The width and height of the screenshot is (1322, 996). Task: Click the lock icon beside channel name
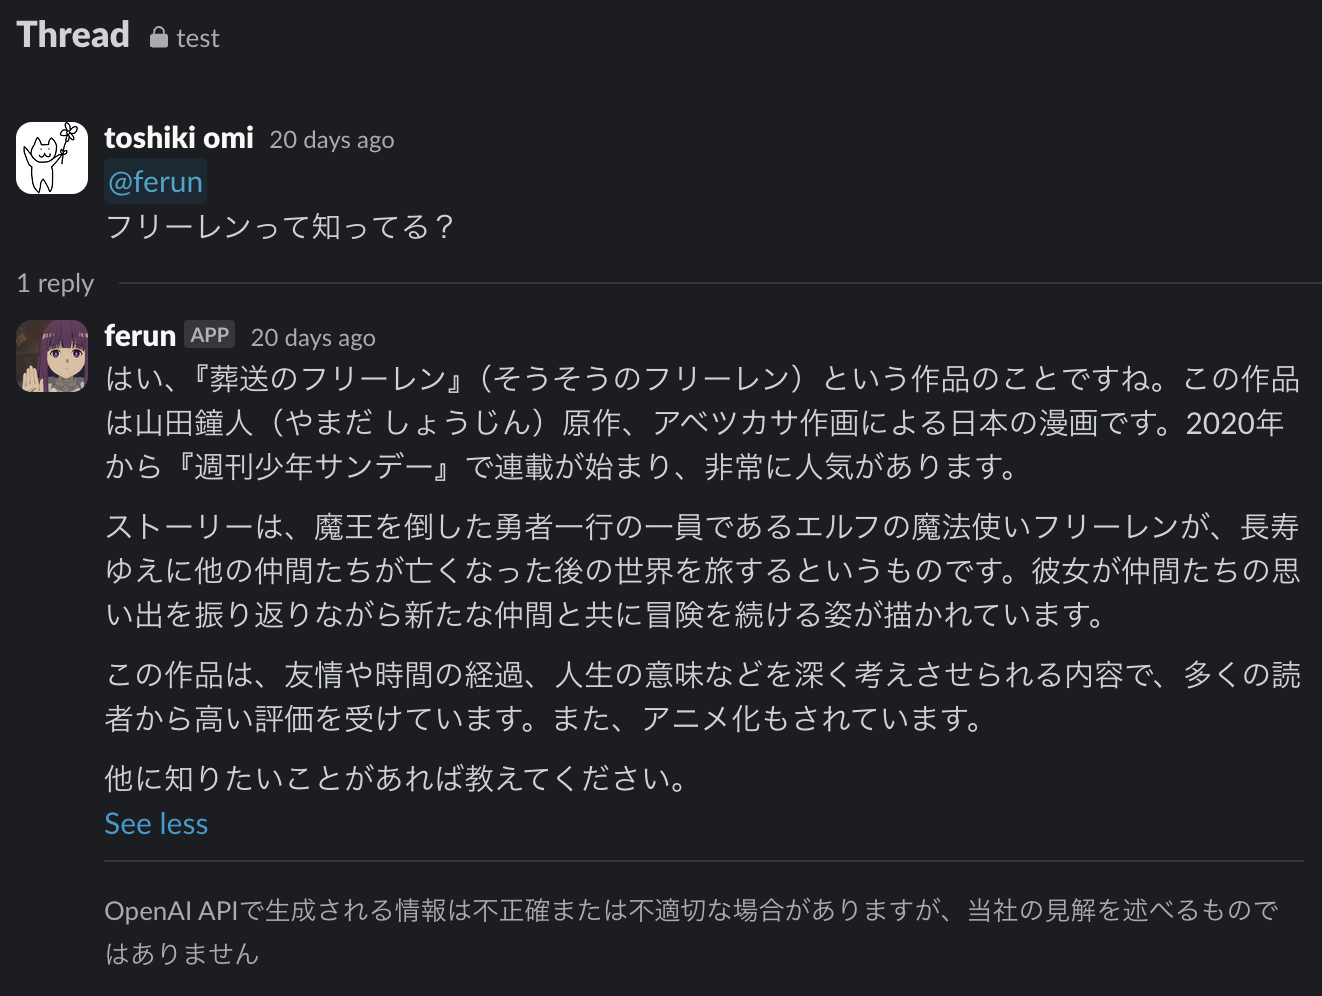158,37
